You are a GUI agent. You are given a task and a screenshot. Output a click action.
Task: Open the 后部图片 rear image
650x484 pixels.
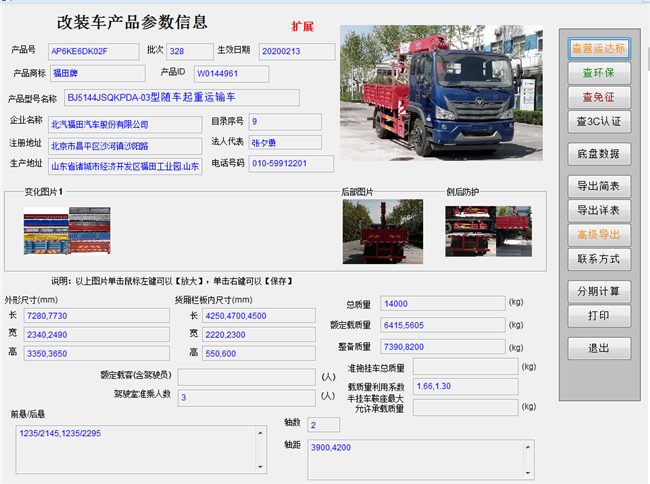pos(368,228)
